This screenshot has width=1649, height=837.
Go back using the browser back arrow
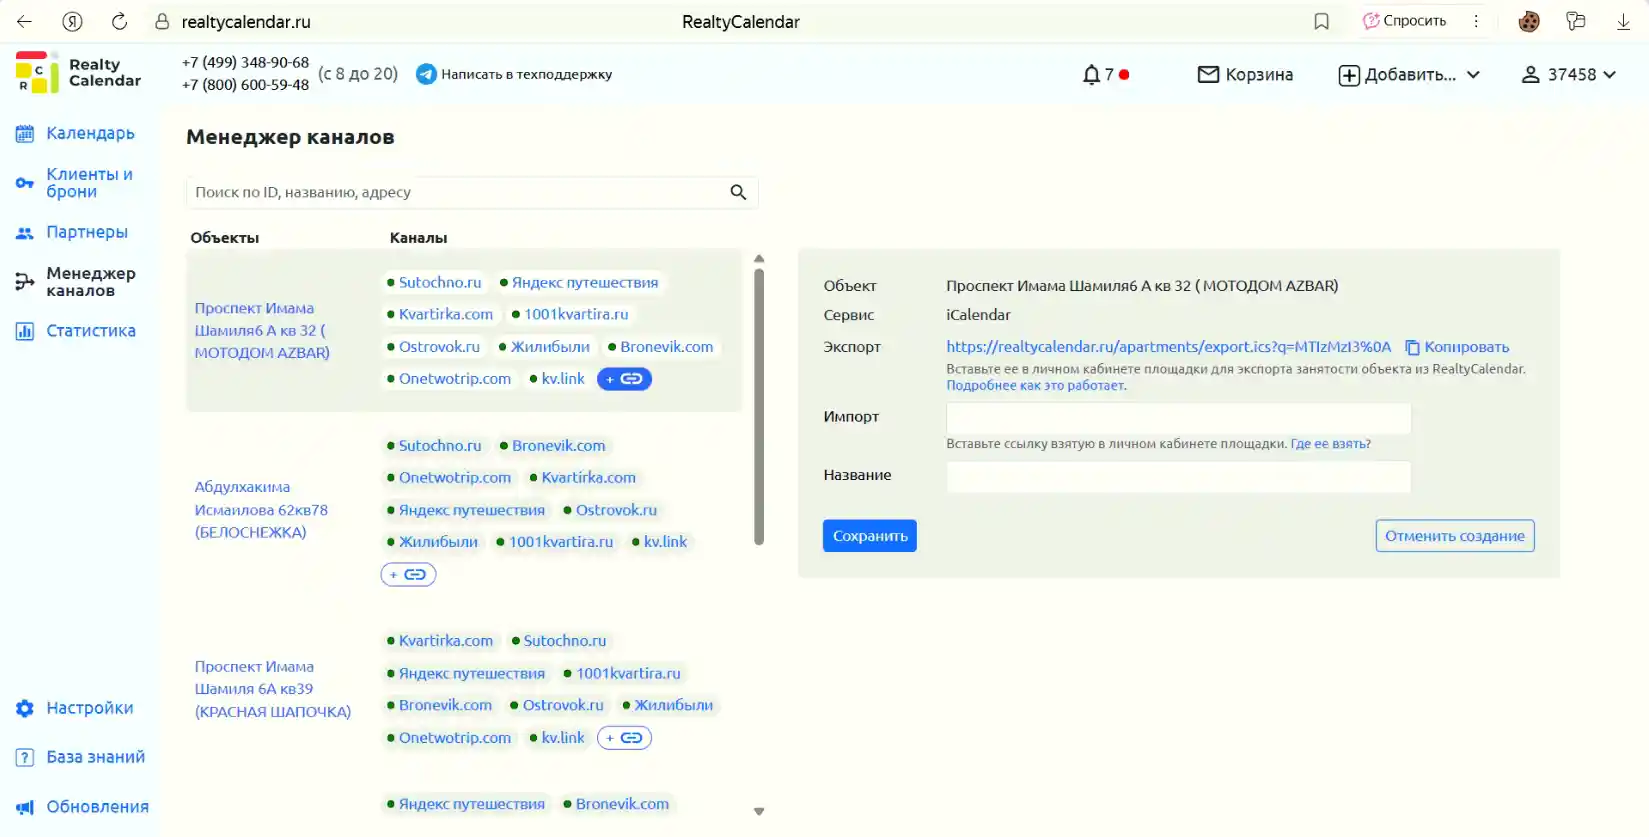[24, 21]
